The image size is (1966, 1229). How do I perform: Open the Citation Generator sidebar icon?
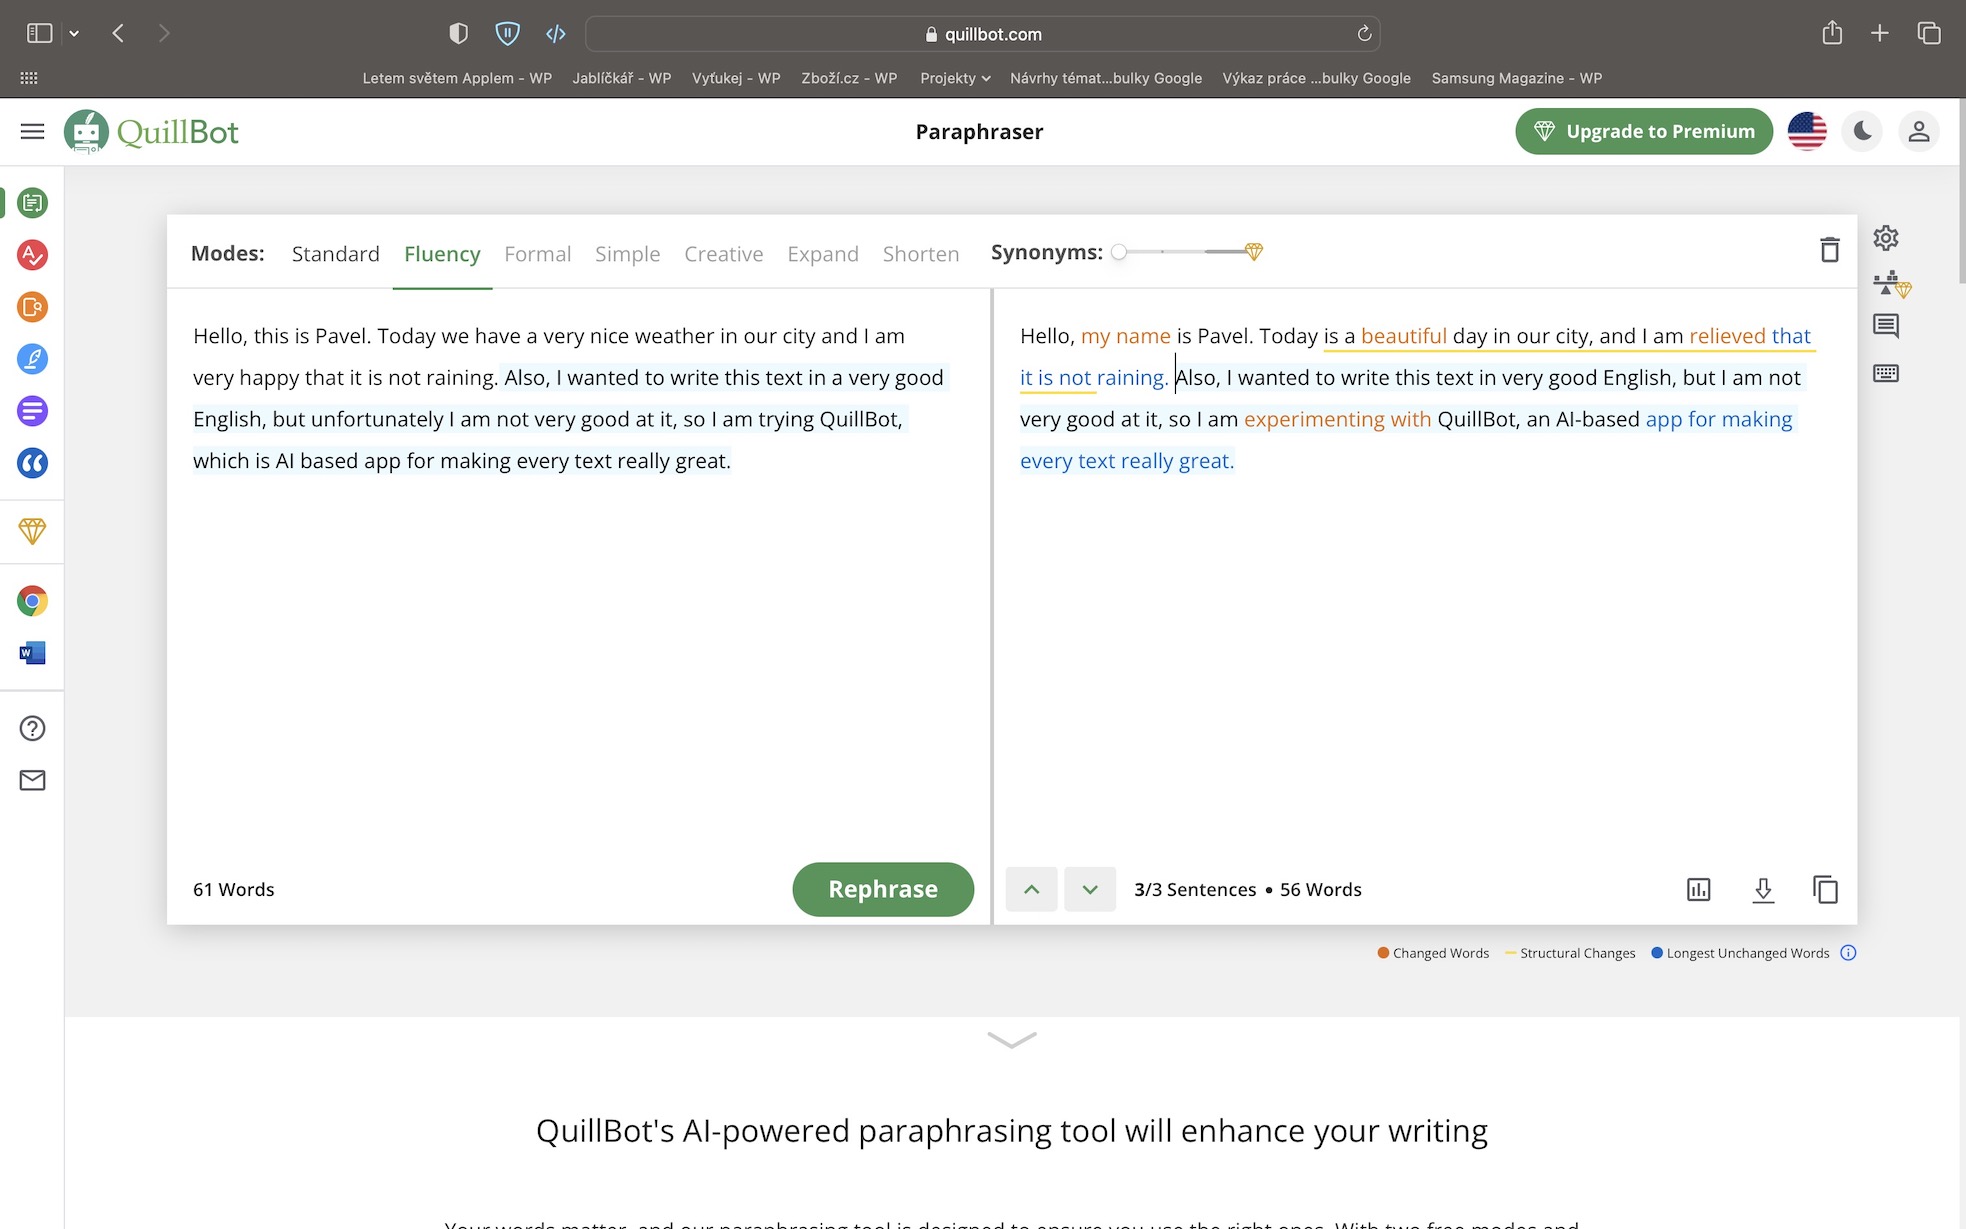(32, 463)
